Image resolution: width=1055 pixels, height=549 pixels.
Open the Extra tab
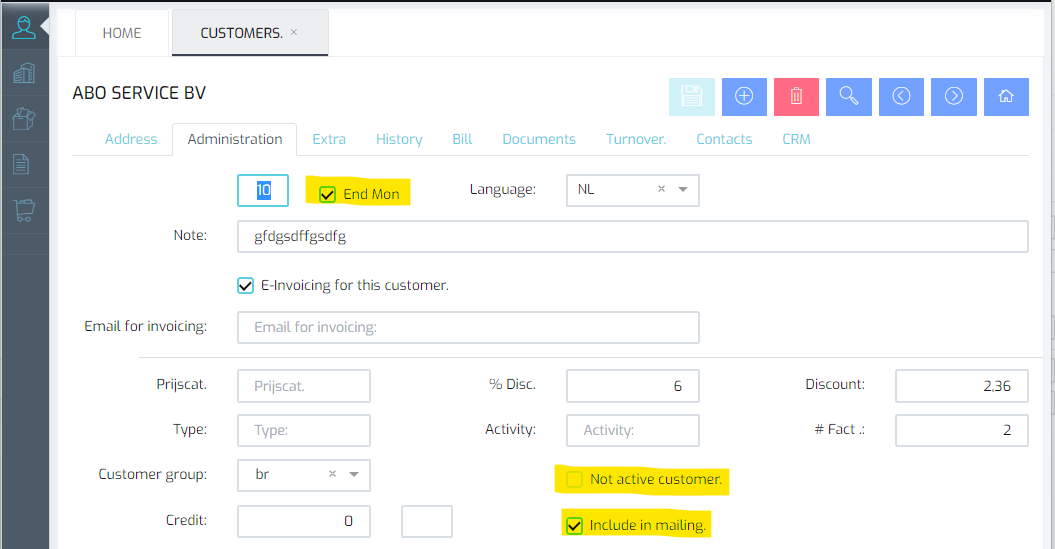(x=329, y=139)
